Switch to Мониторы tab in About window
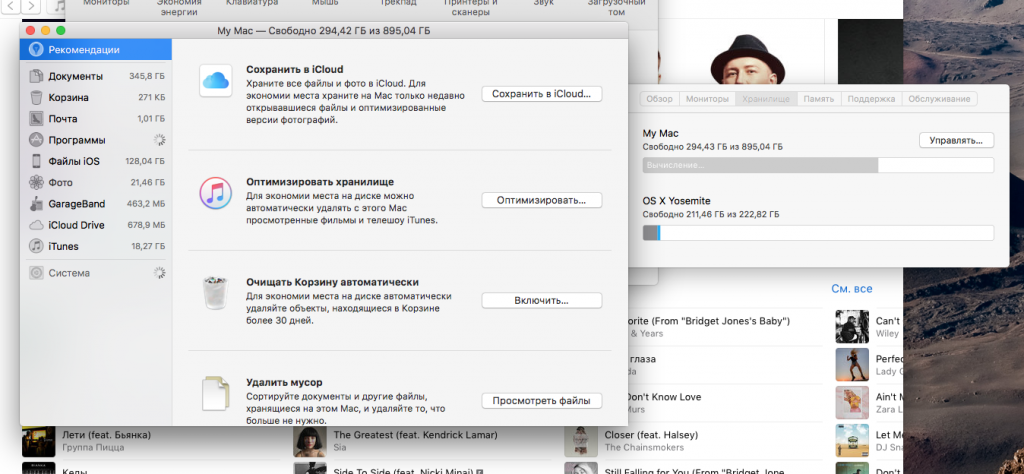Viewport: 1024px width, 474px height. tap(707, 99)
